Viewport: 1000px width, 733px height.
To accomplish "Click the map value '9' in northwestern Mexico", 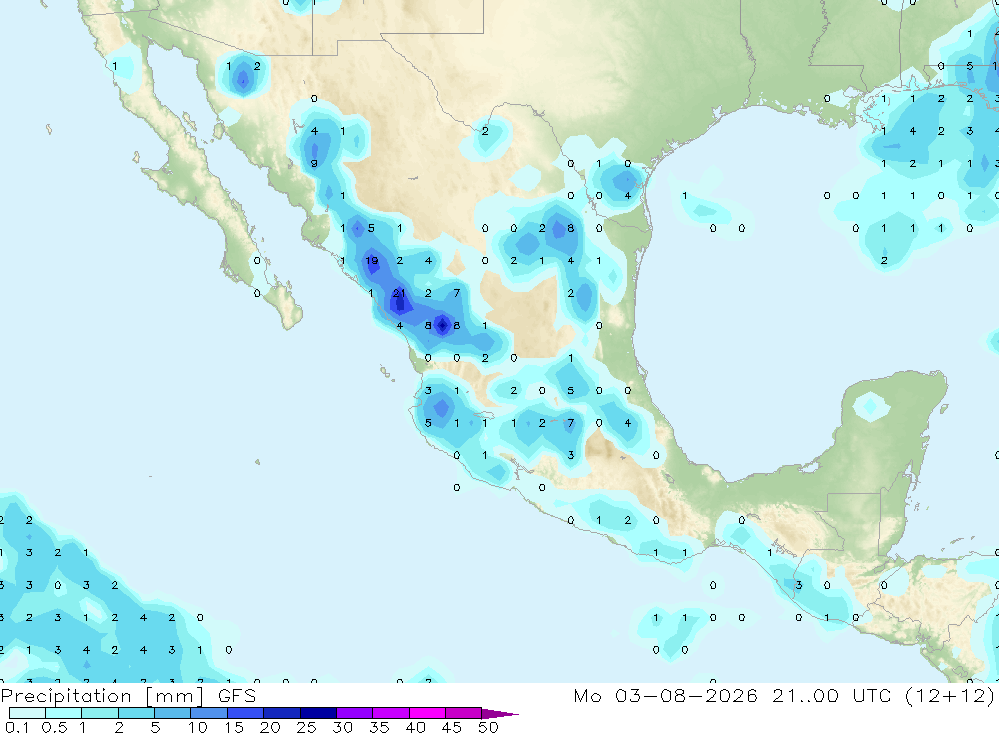I will (x=314, y=164).
